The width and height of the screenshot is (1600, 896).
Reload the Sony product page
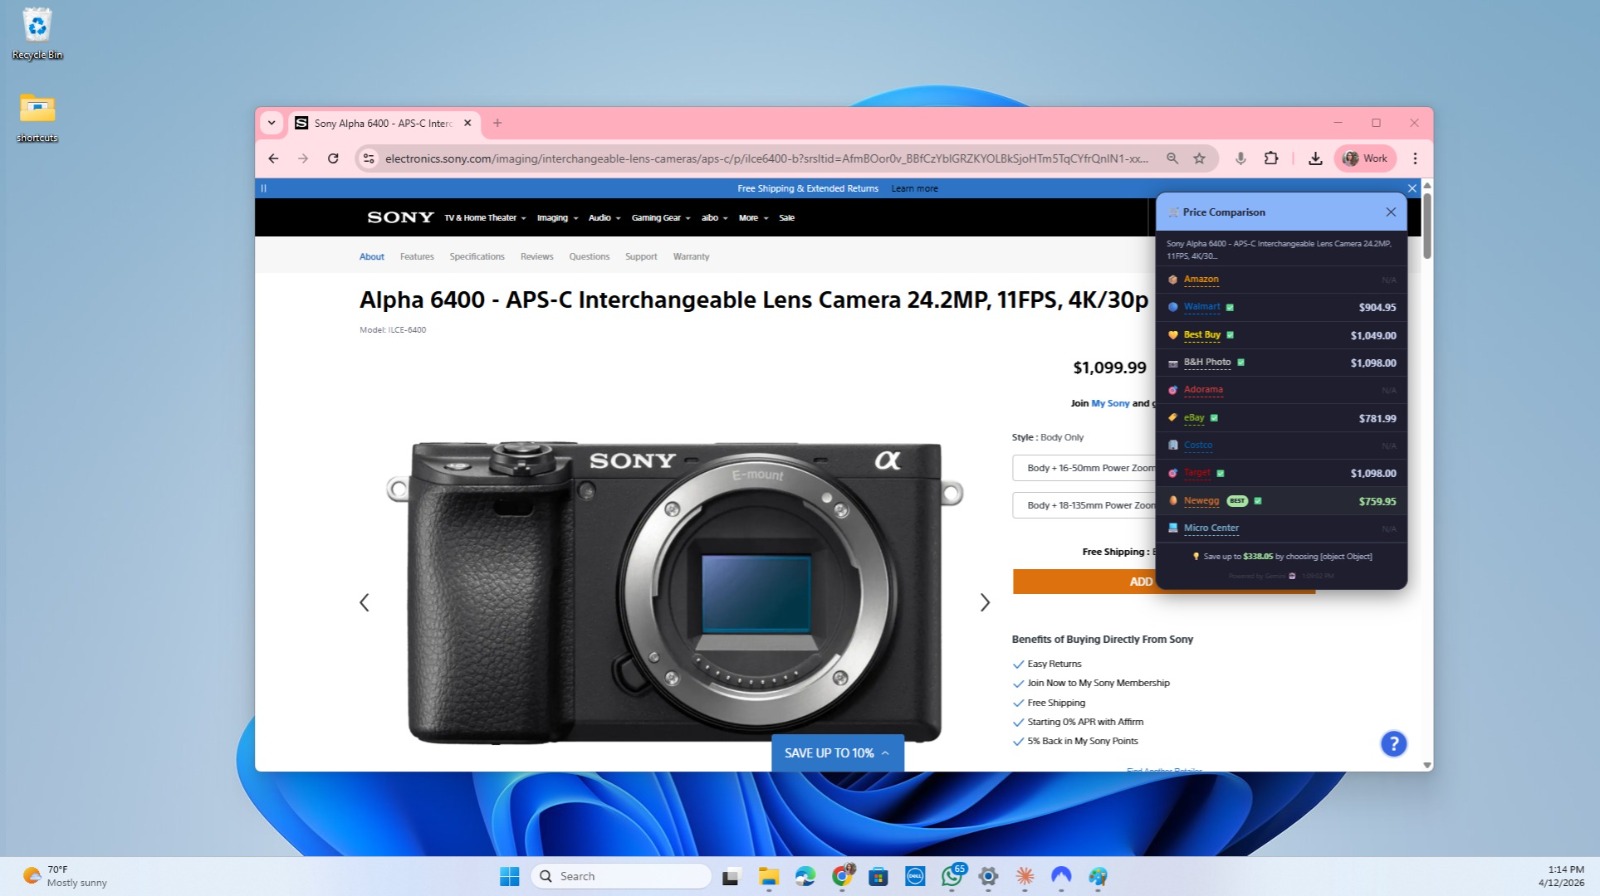pos(333,158)
